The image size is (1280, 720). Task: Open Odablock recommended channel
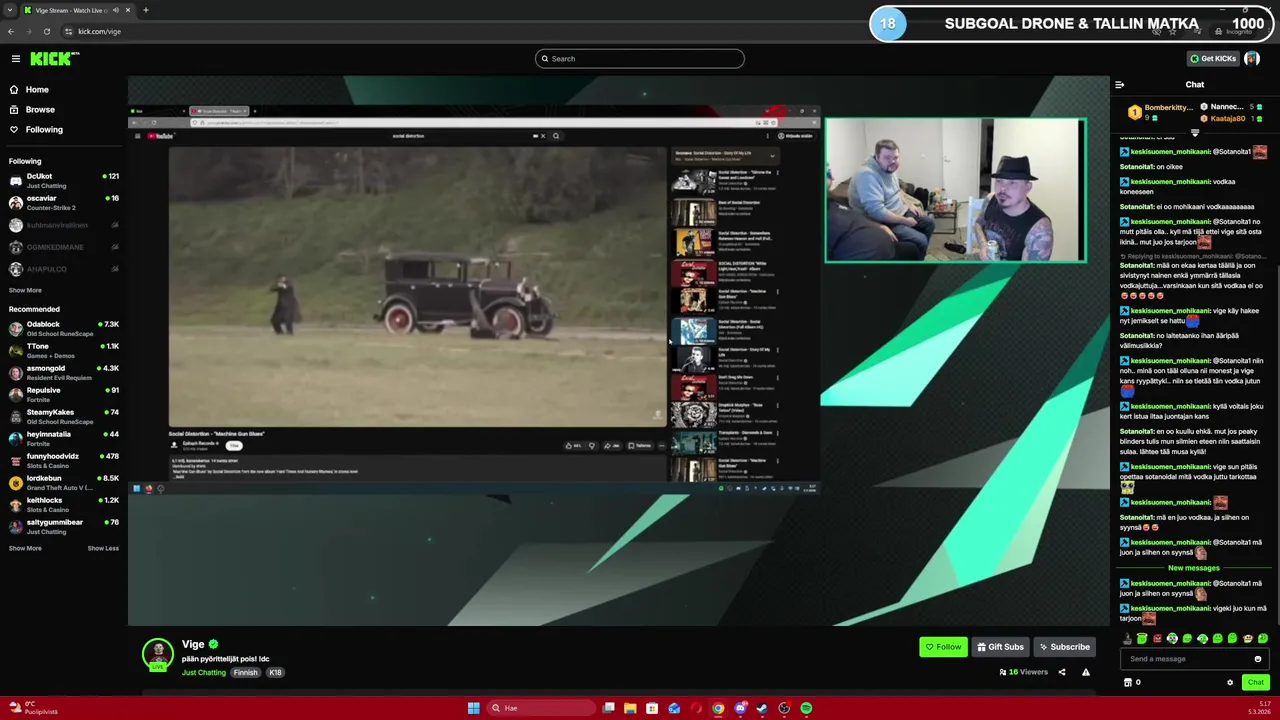click(64, 329)
